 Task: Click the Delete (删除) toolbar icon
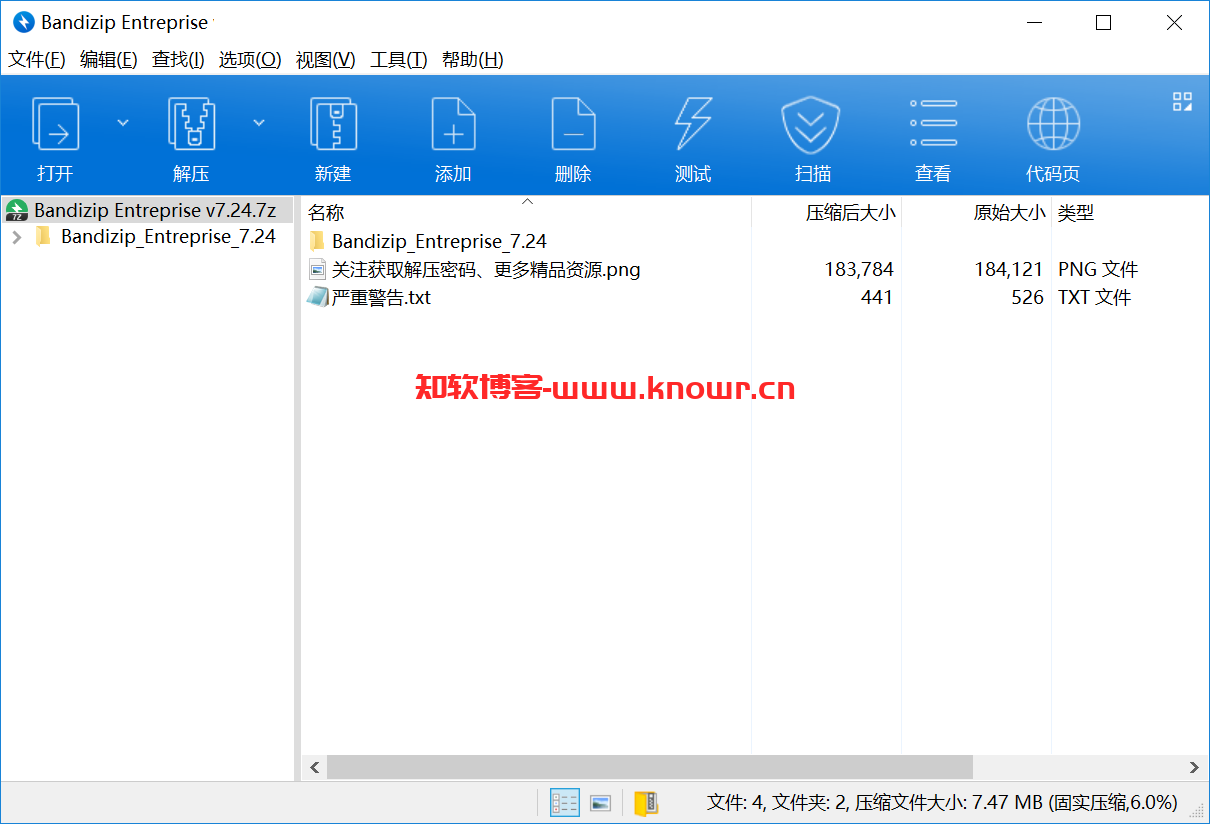click(x=573, y=124)
